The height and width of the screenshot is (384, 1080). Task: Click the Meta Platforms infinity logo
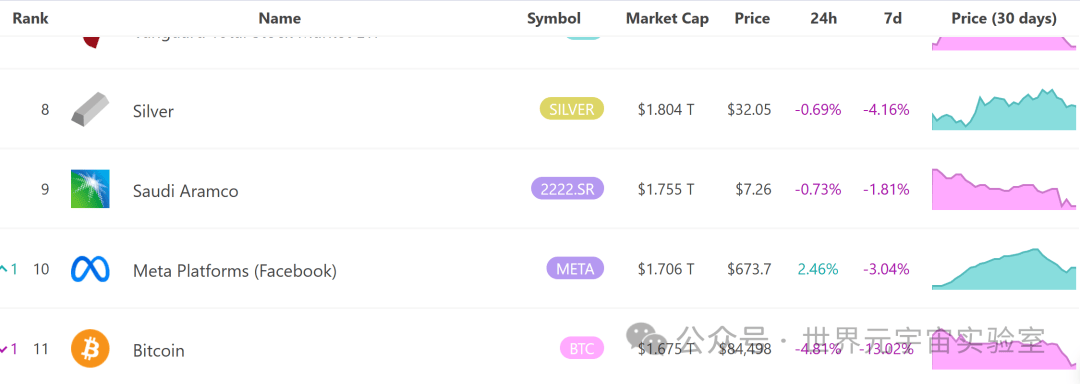tap(90, 269)
